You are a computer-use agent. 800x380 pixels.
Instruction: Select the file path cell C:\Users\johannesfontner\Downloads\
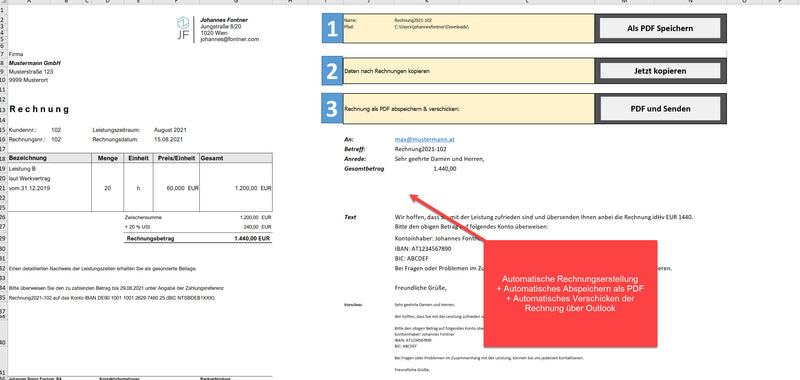pos(432,26)
